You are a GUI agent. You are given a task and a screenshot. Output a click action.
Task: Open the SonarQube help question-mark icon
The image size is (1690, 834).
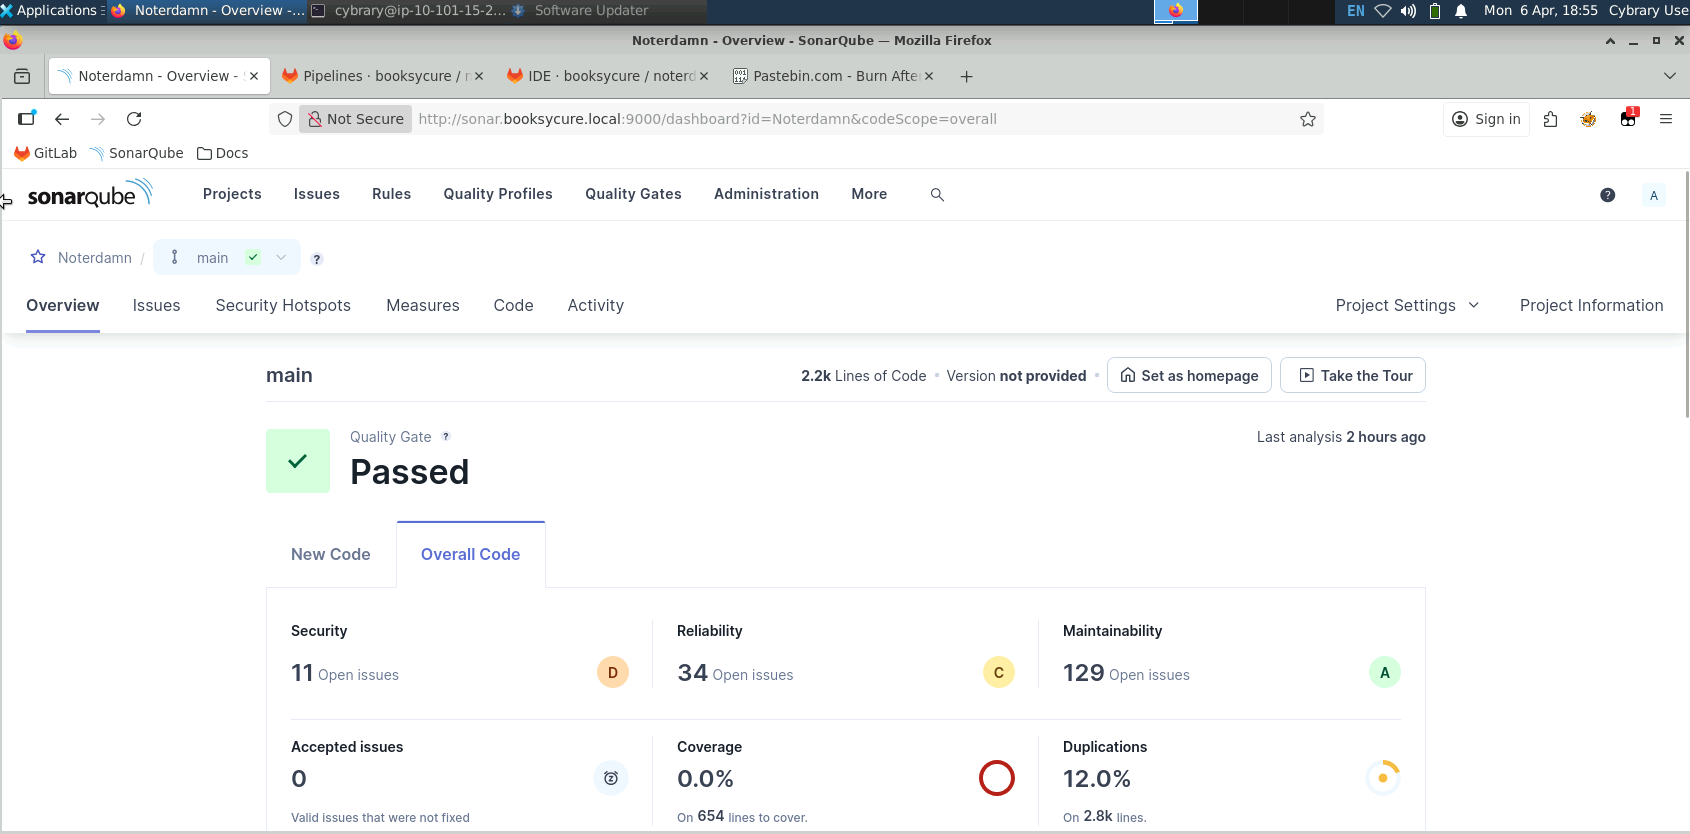1607,195
